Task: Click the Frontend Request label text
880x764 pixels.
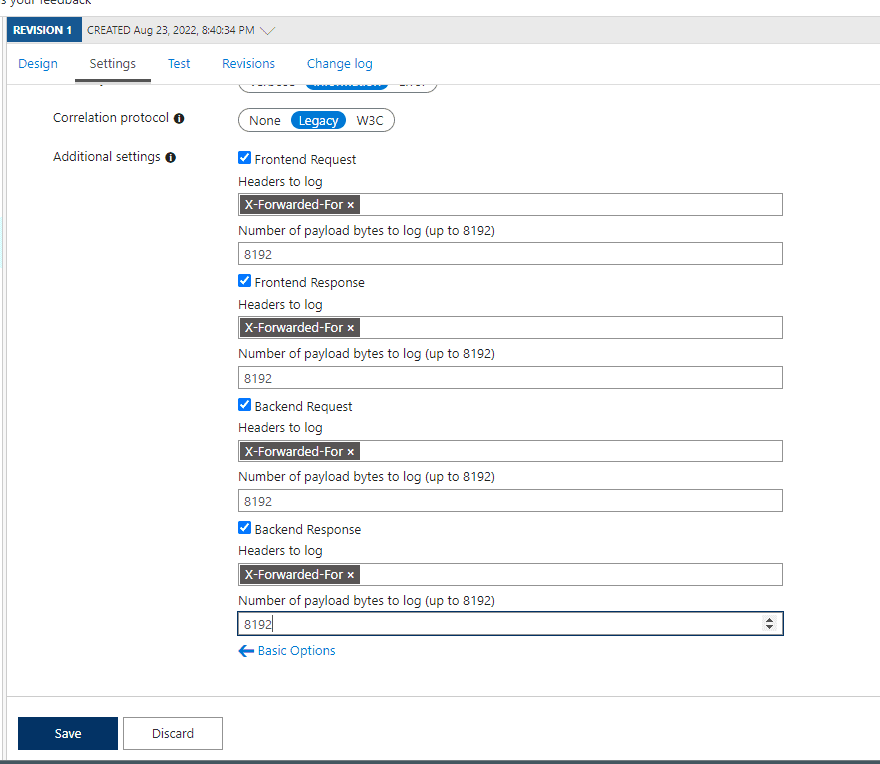Action: 305,159
